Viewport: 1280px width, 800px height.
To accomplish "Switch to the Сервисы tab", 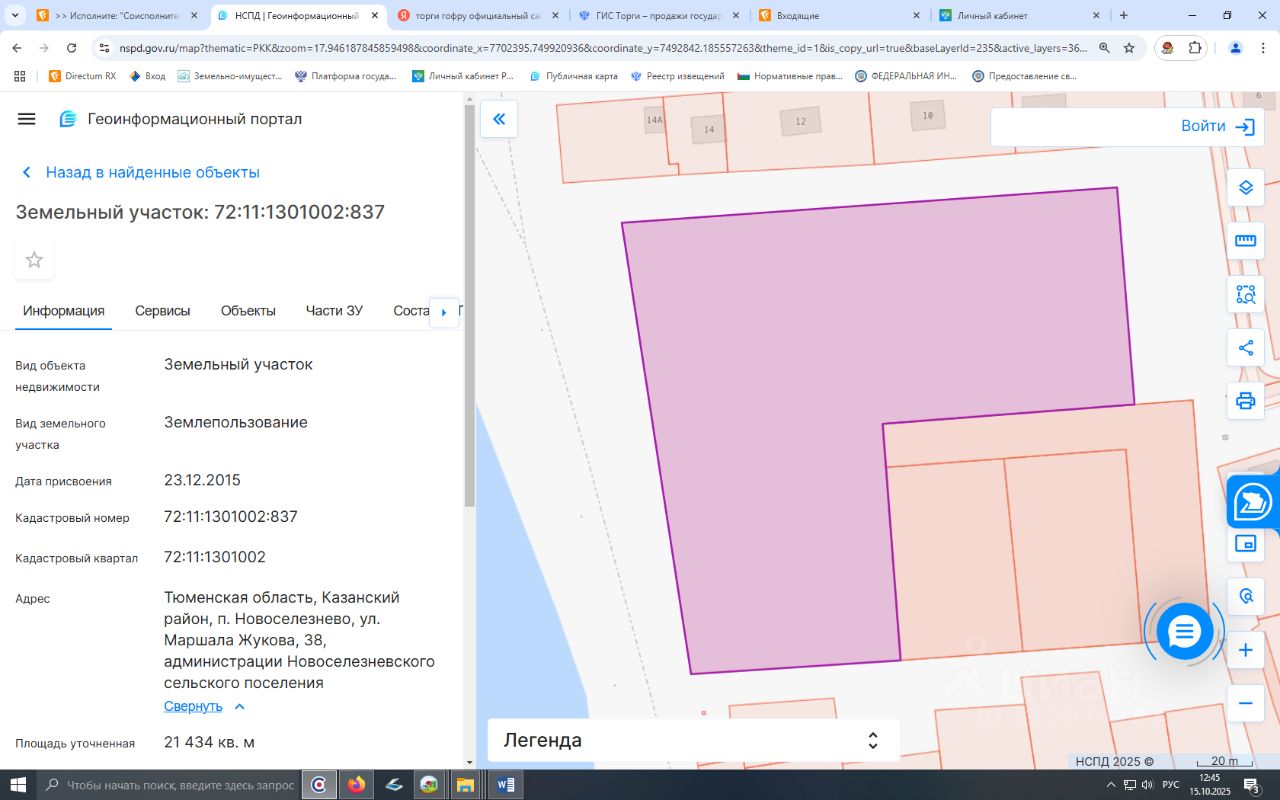I will click(x=163, y=311).
